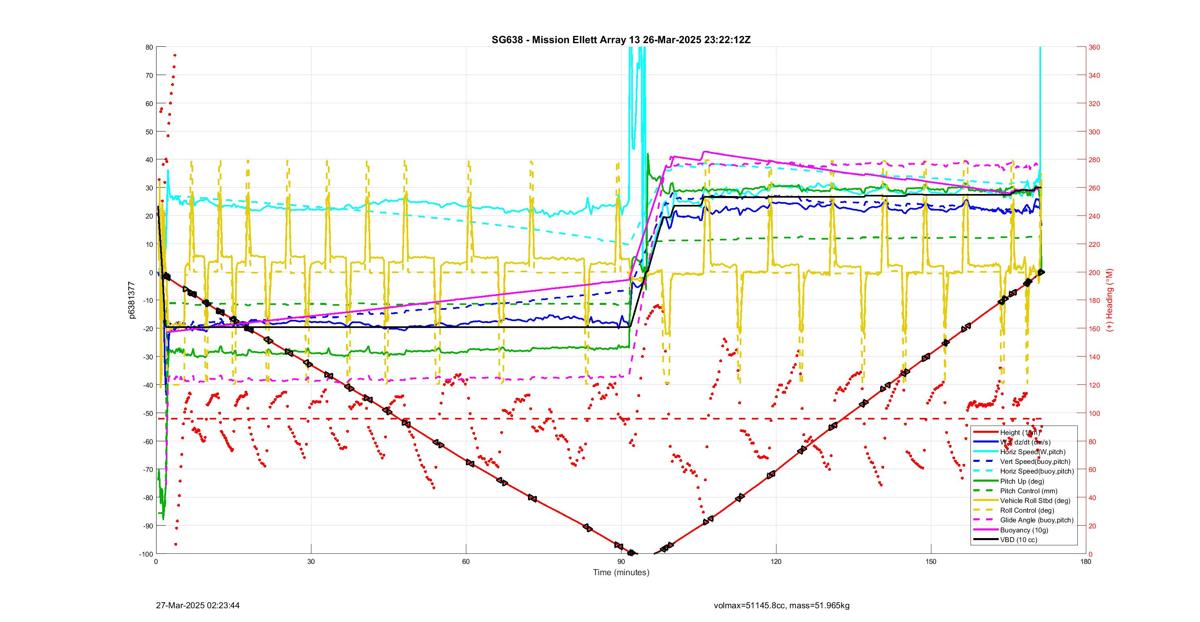Click the '150' tick on the time axis

[931, 562]
